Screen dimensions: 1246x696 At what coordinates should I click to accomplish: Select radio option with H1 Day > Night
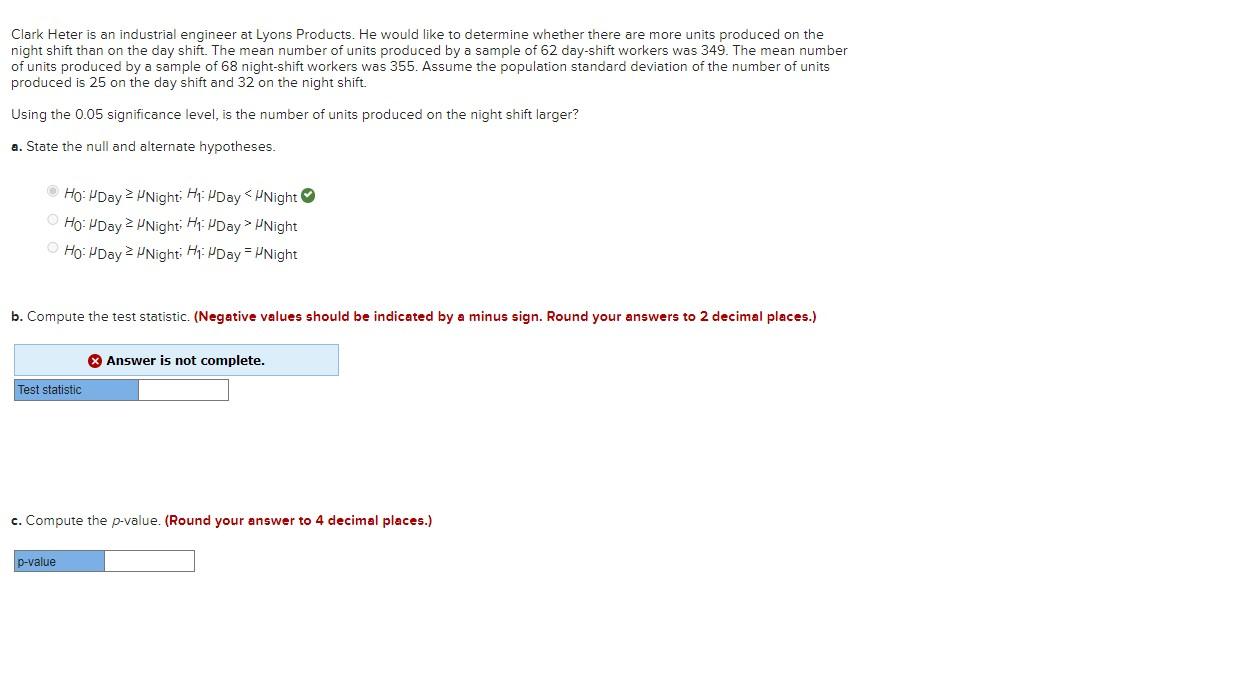point(52,220)
